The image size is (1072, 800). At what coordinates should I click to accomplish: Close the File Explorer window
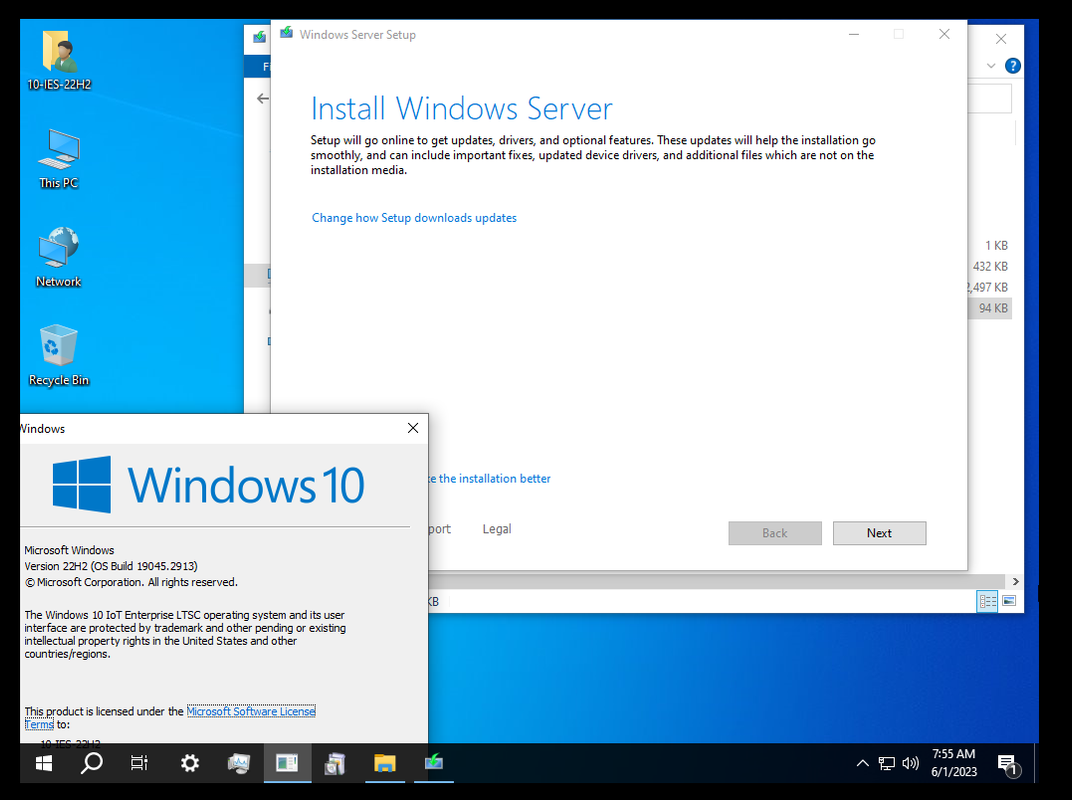[1001, 39]
